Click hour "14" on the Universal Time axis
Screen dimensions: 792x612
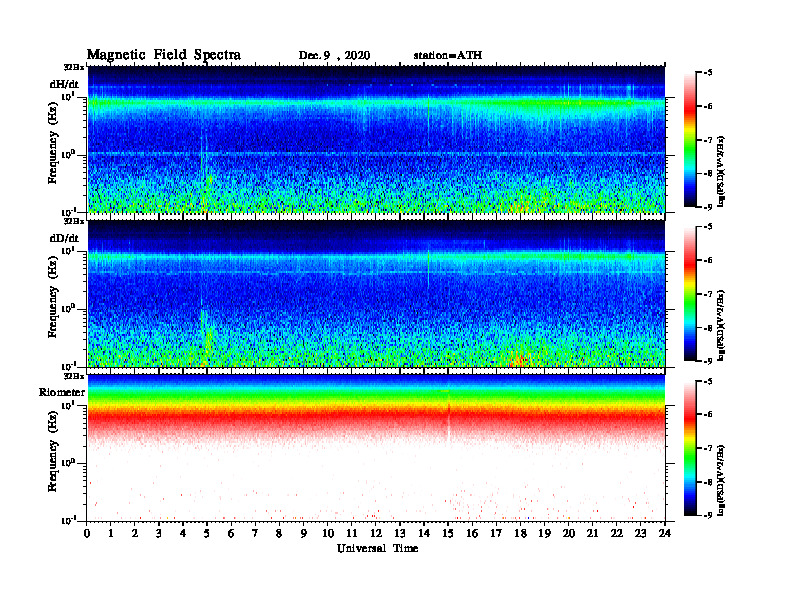[424, 533]
